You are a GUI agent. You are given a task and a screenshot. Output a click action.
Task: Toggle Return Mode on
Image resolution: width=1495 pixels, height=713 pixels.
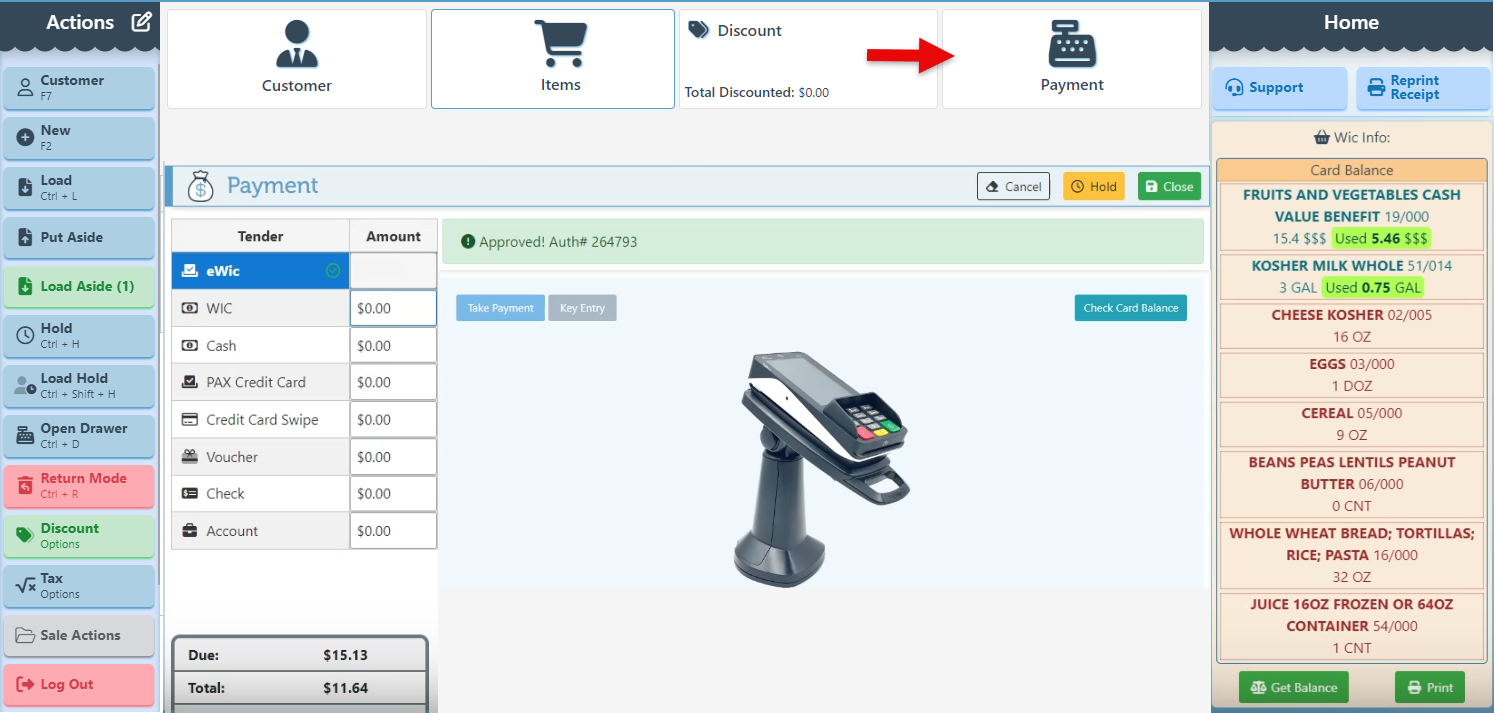pyautogui.click(x=79, y=486)
